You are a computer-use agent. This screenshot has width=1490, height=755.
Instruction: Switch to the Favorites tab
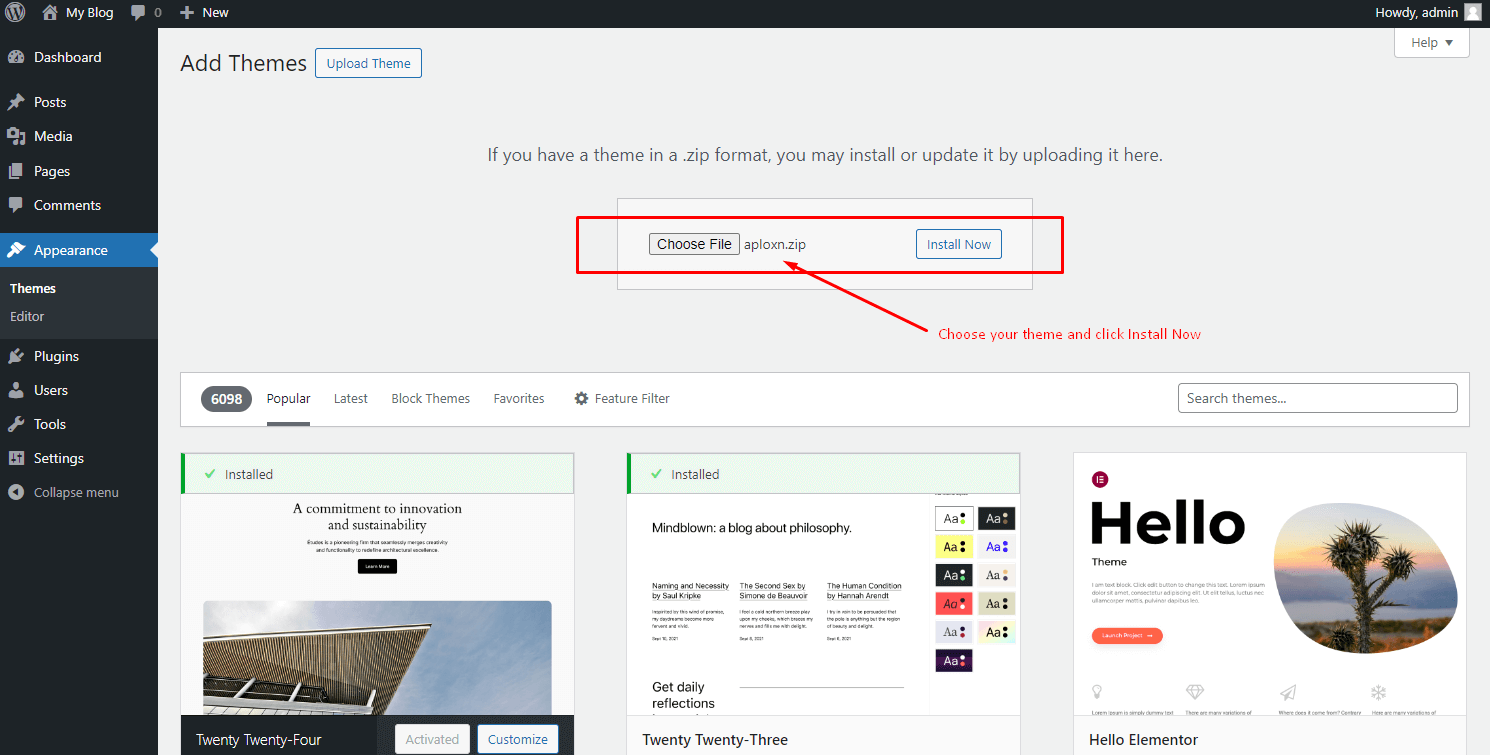point(518,398)
